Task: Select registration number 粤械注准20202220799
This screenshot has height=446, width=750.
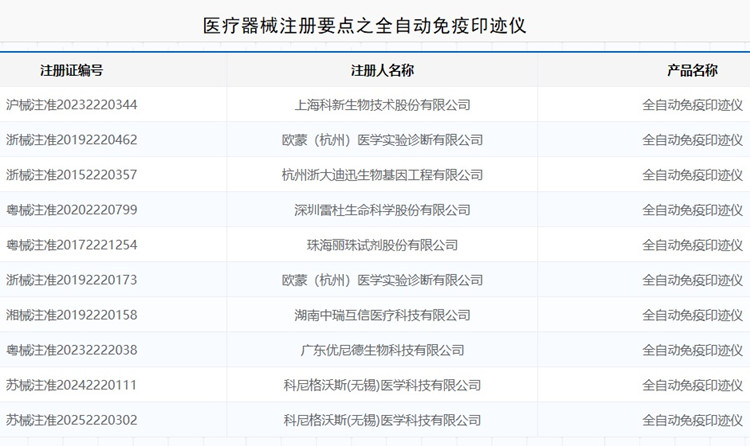Action: [x=72, y=210]
